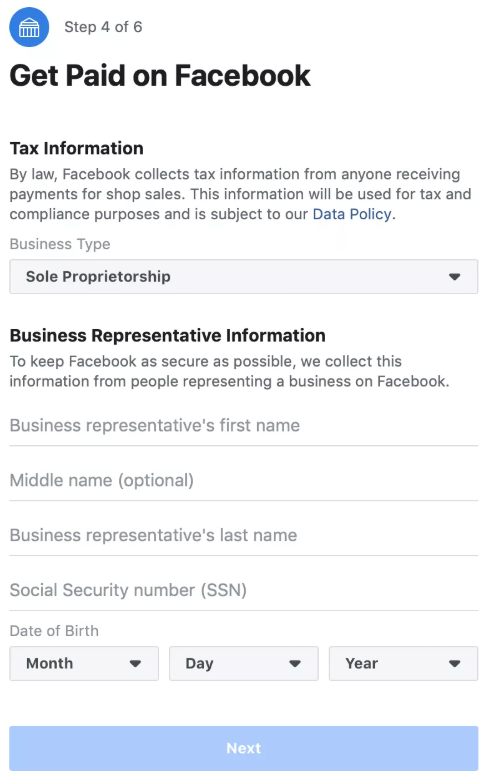Expand the Month dropdown
The image size is (480, 772).
click(84, 664)
